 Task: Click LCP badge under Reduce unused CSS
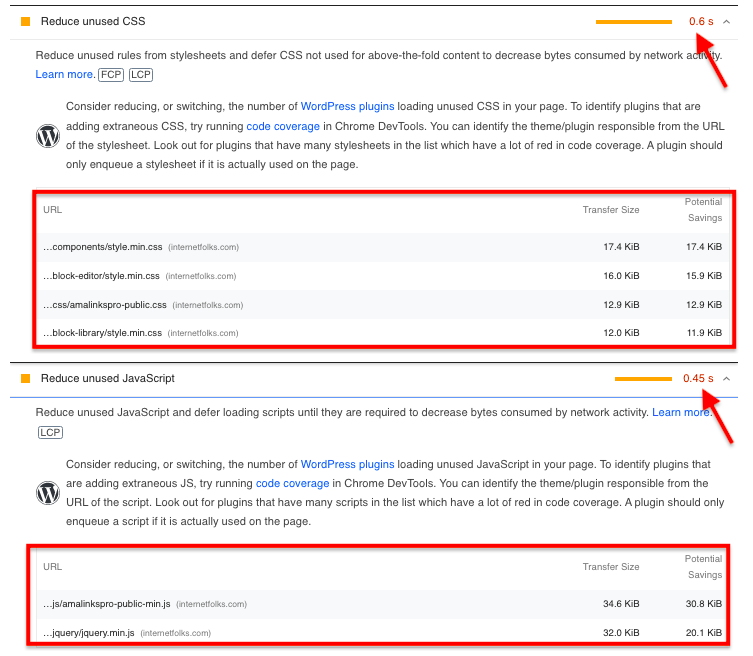141,75
